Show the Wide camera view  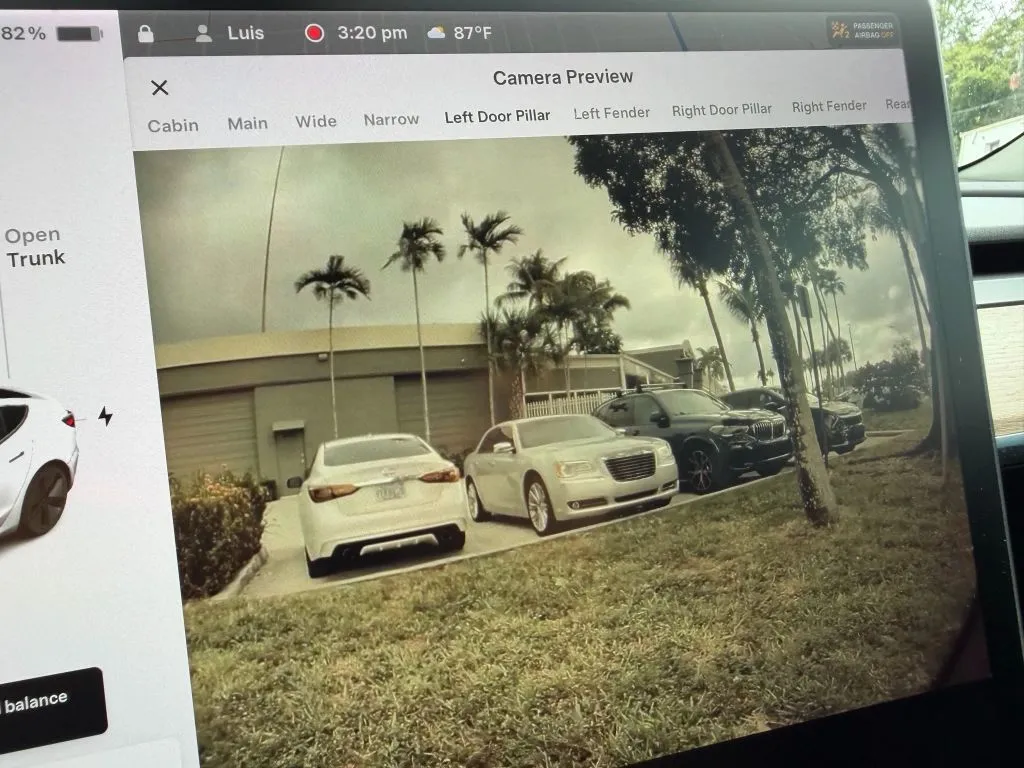coord(316,122)
